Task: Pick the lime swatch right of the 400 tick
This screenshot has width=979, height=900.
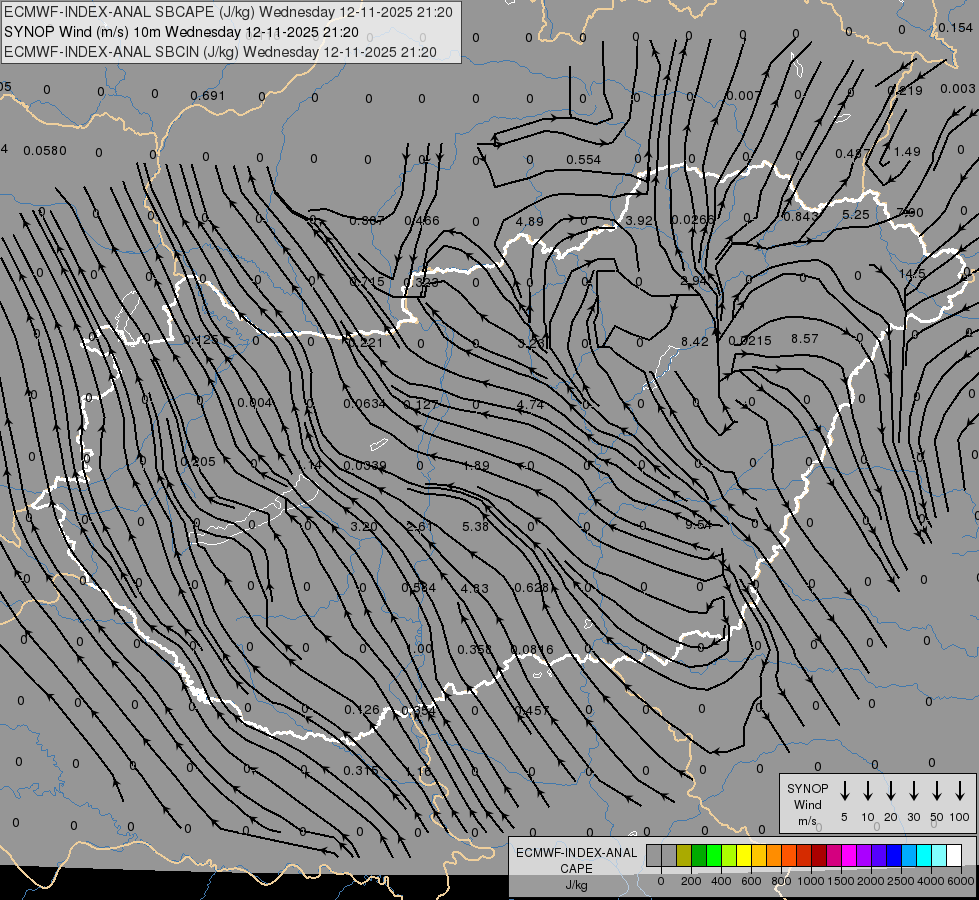Action: click(x=729, y=855)
